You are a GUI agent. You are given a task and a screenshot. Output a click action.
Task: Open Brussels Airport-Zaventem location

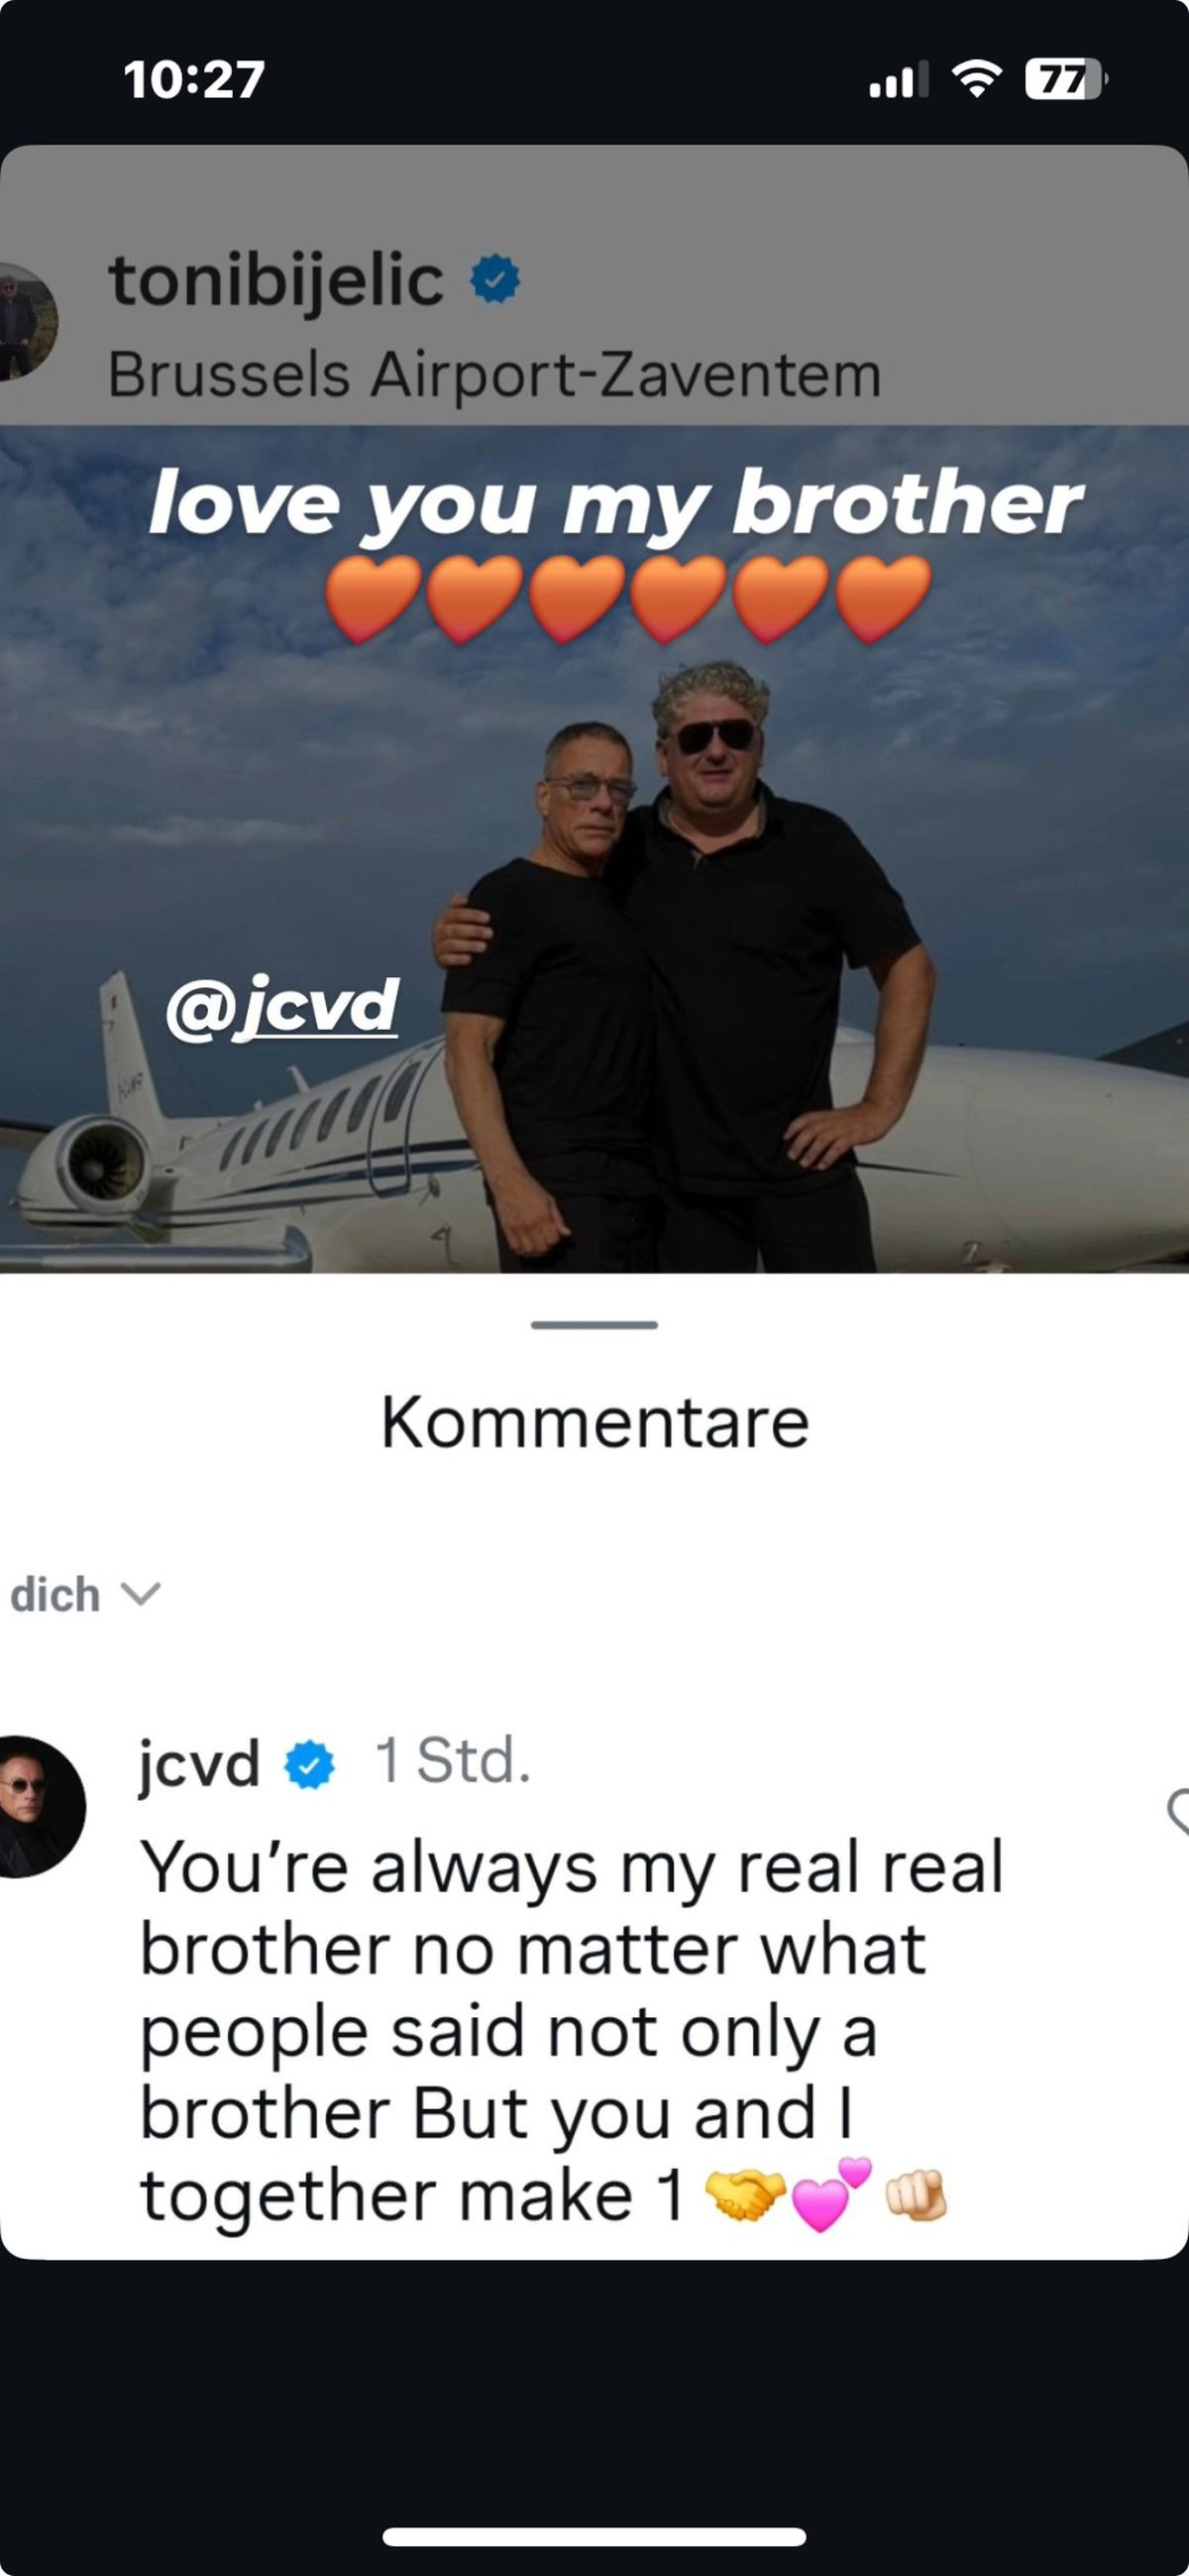point(494,375)
